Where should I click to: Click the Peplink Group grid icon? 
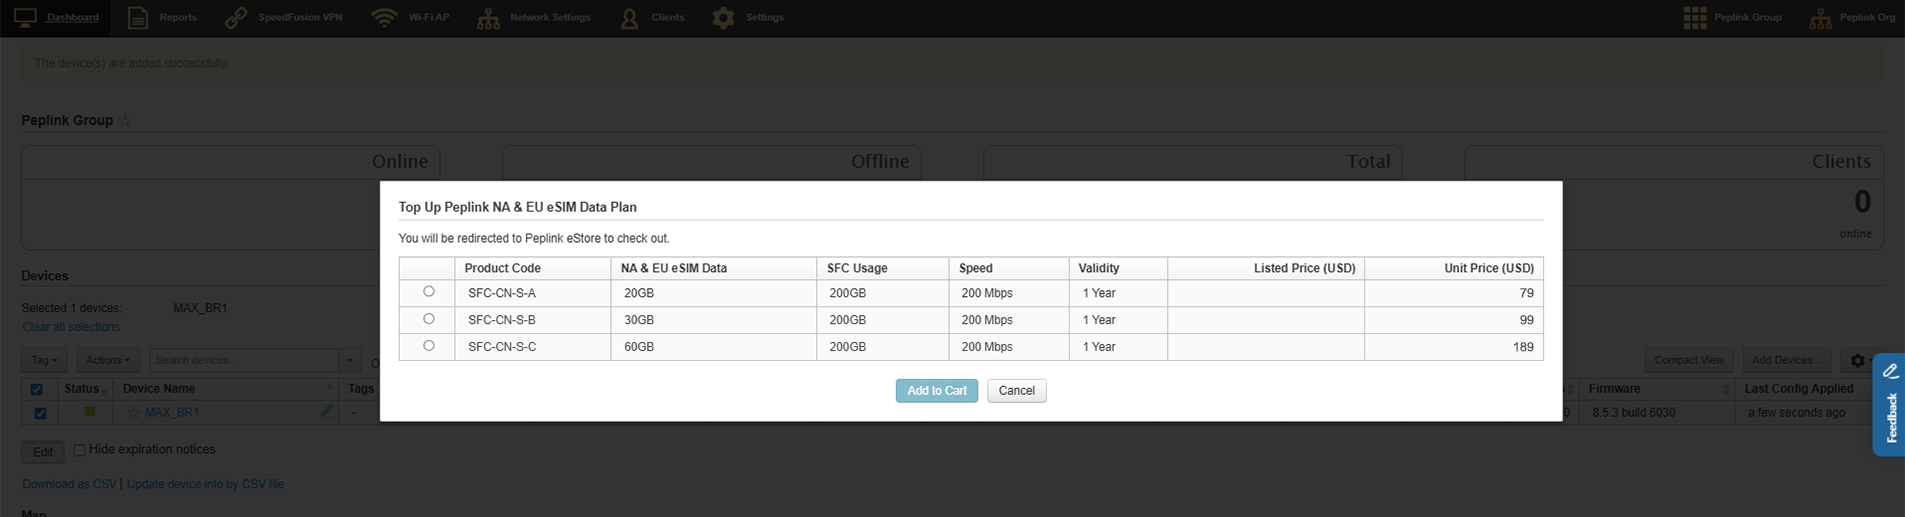tap(1694, 18)
